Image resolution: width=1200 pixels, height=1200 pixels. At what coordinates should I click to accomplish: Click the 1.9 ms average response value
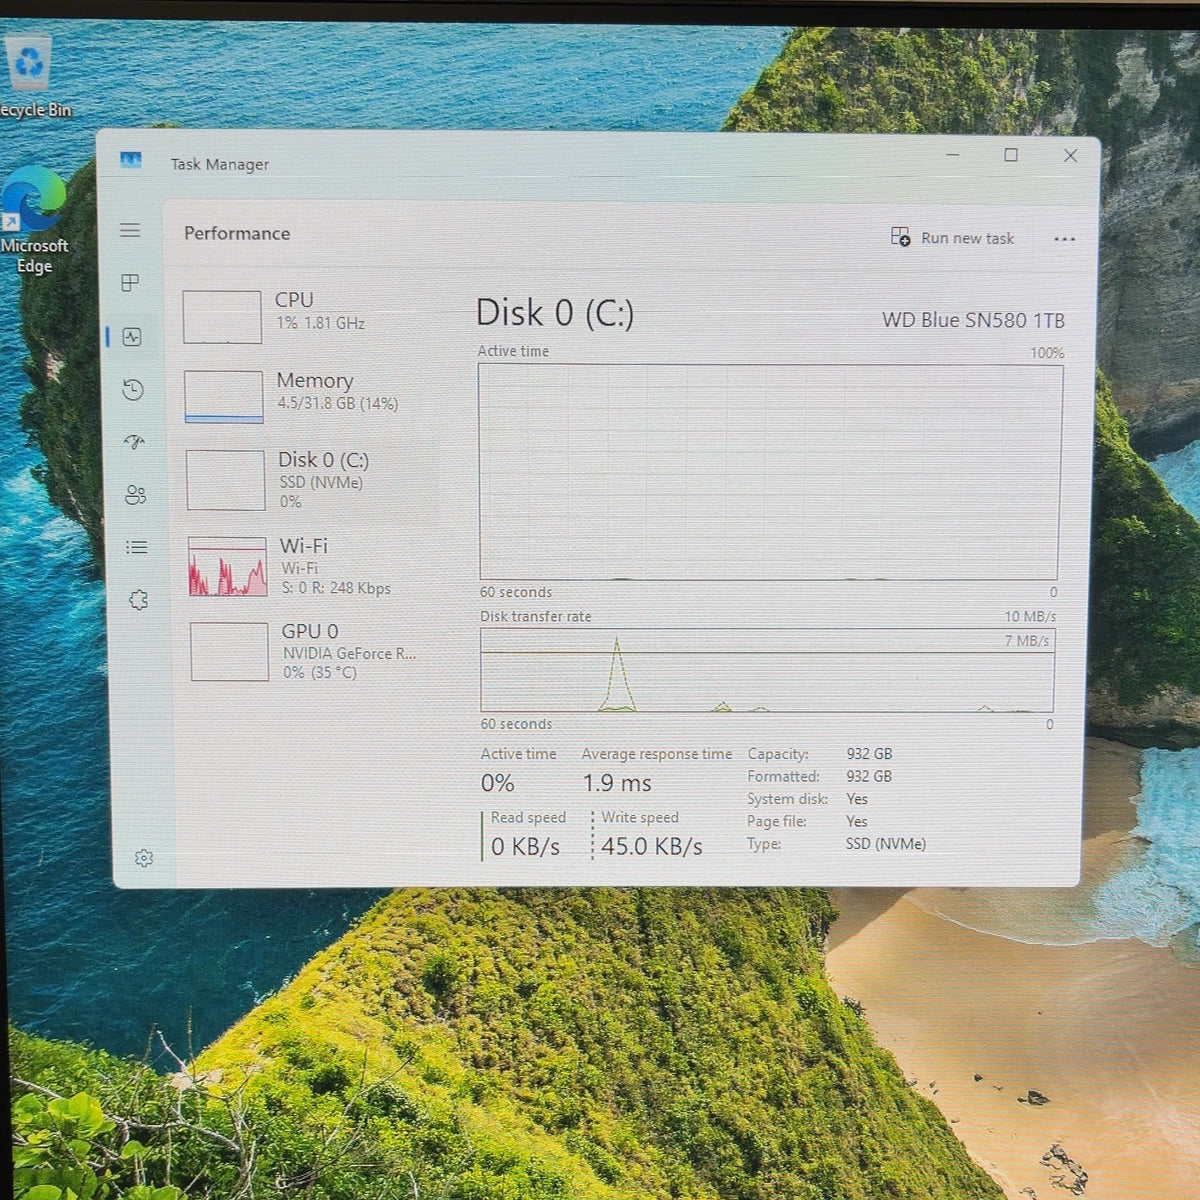point(617,783)
